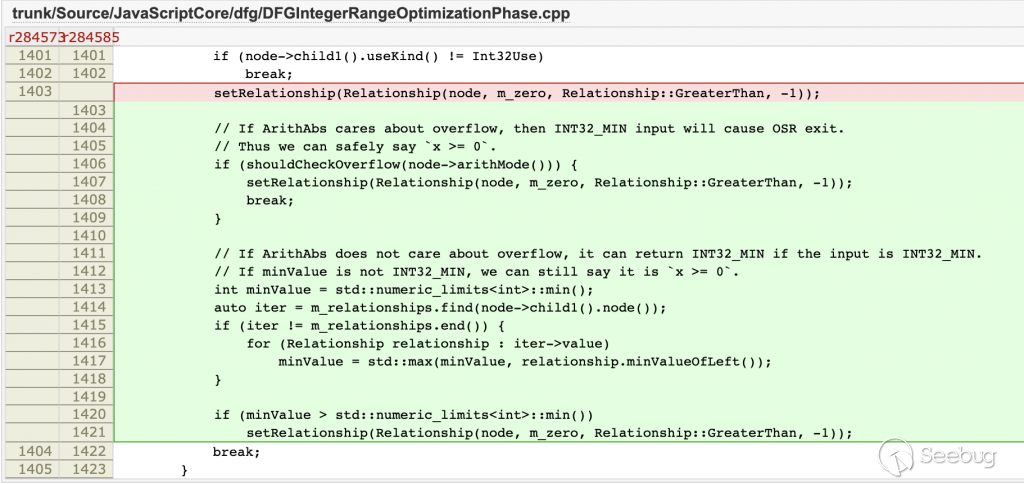Select the 'for (Relationship relationship' line

click(428, 343)
